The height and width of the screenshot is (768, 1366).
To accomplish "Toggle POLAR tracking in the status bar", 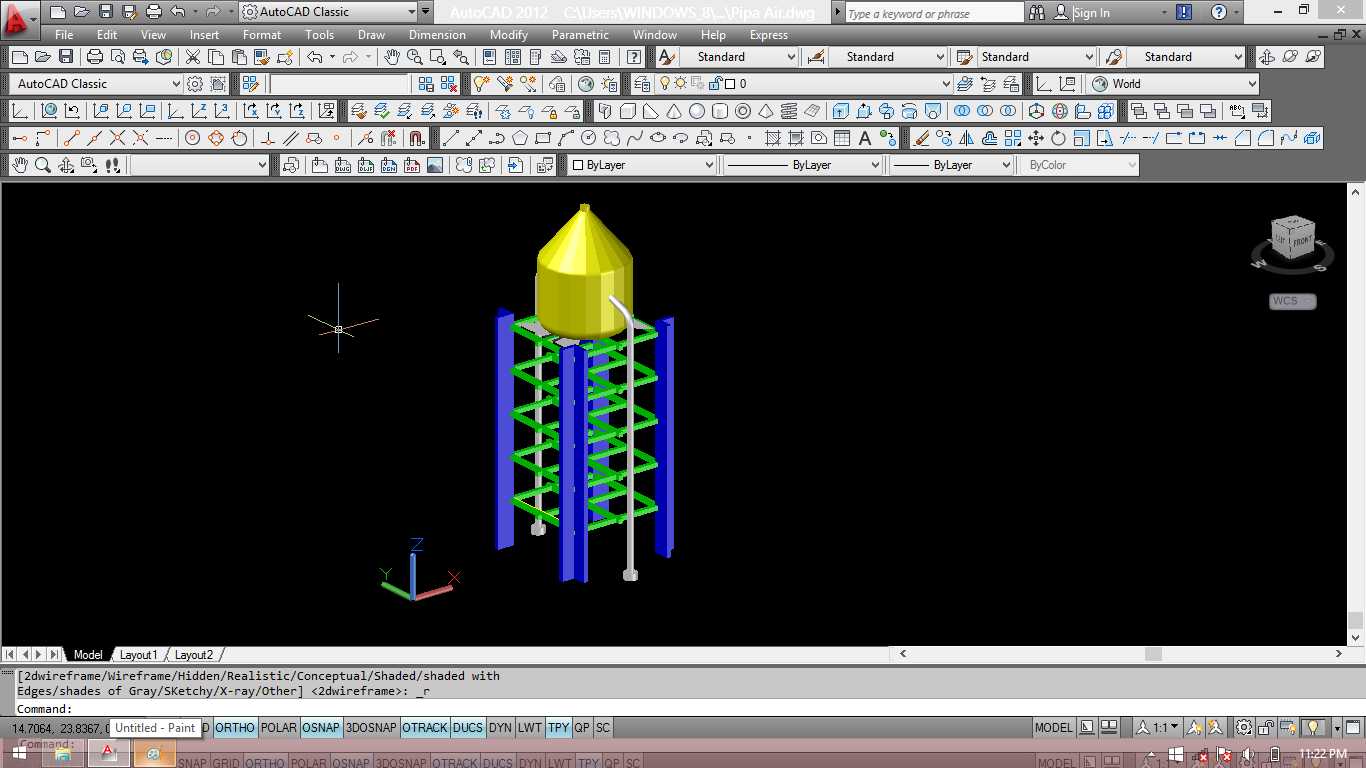I will [x=279, y=728].
